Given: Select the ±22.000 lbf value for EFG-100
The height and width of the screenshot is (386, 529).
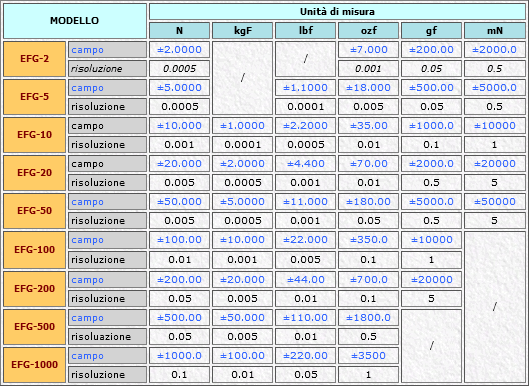Looking at the screenshot, I should 306,240.
